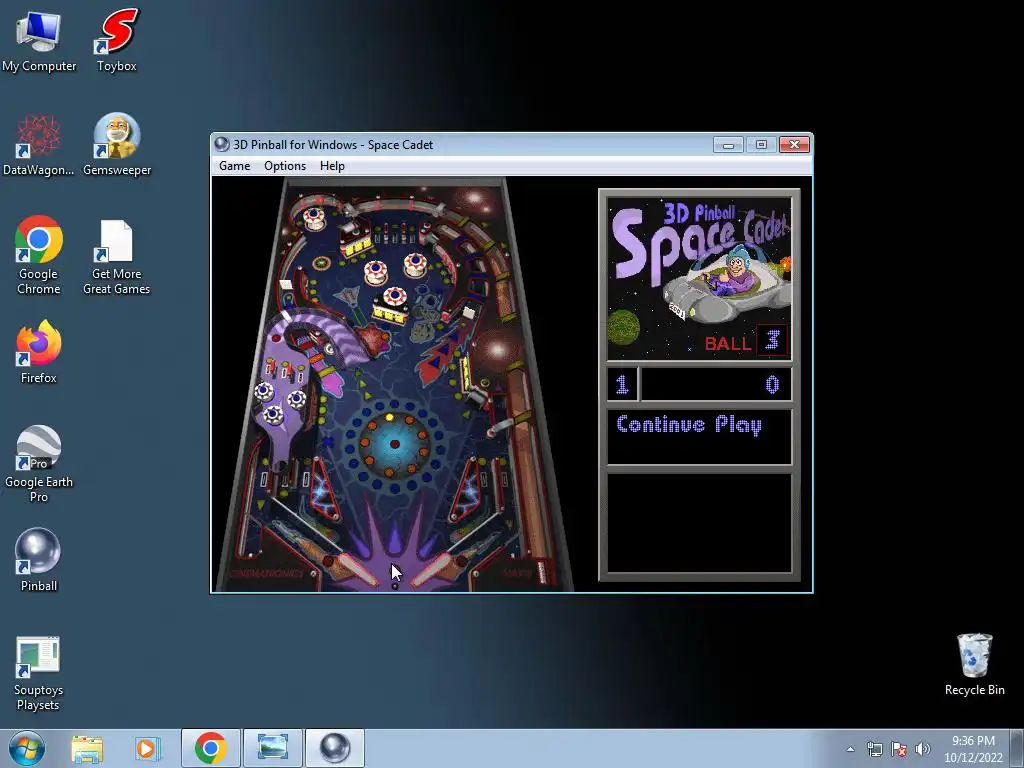Click the Continue Play message
This screenshot has height=768, width=1024.
pos(689,425)
